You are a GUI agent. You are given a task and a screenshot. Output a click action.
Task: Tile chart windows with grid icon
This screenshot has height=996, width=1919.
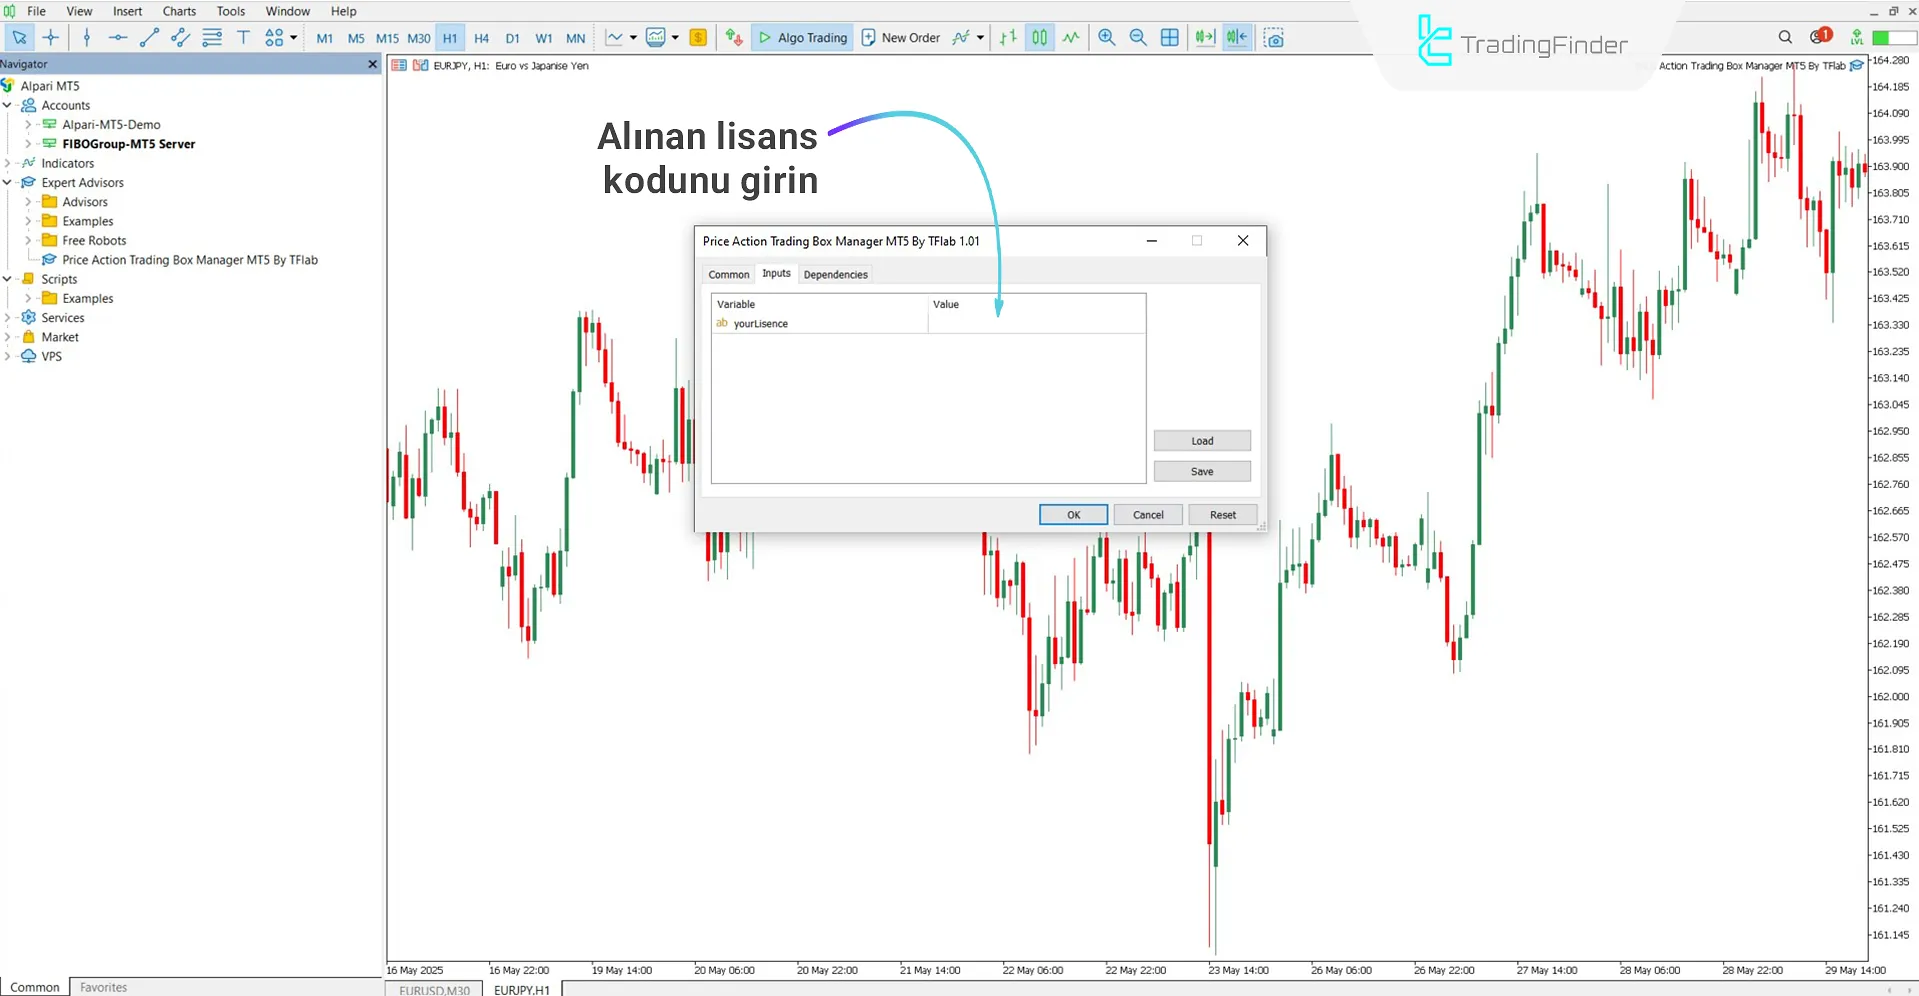click(1170, 38)
